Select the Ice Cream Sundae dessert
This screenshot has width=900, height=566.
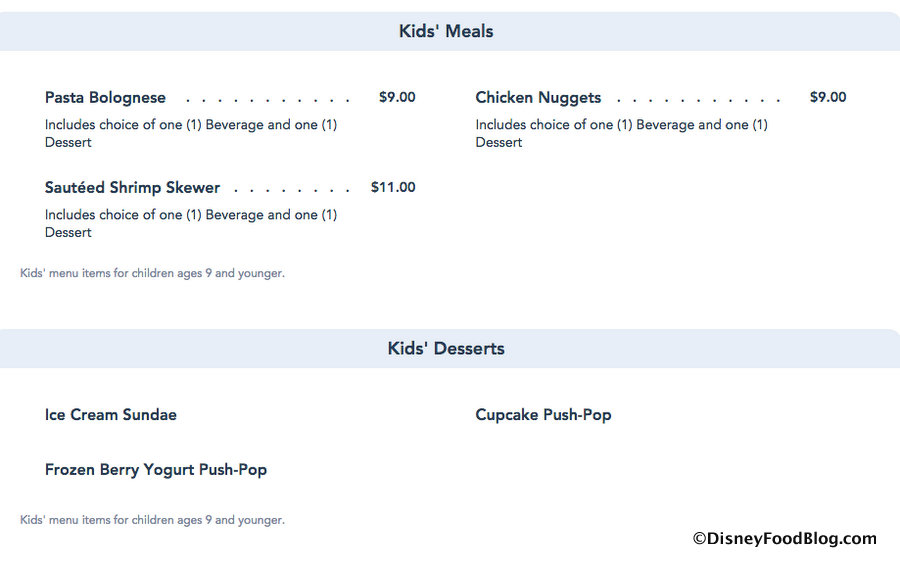[x=111, y=415]
